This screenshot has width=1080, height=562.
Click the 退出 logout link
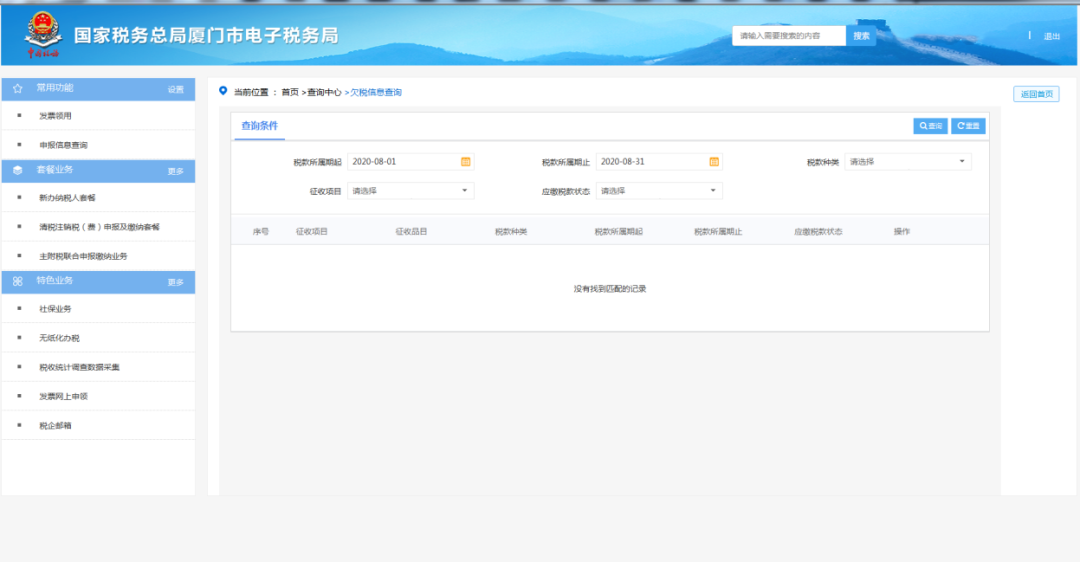click(x=1052, y=37)
